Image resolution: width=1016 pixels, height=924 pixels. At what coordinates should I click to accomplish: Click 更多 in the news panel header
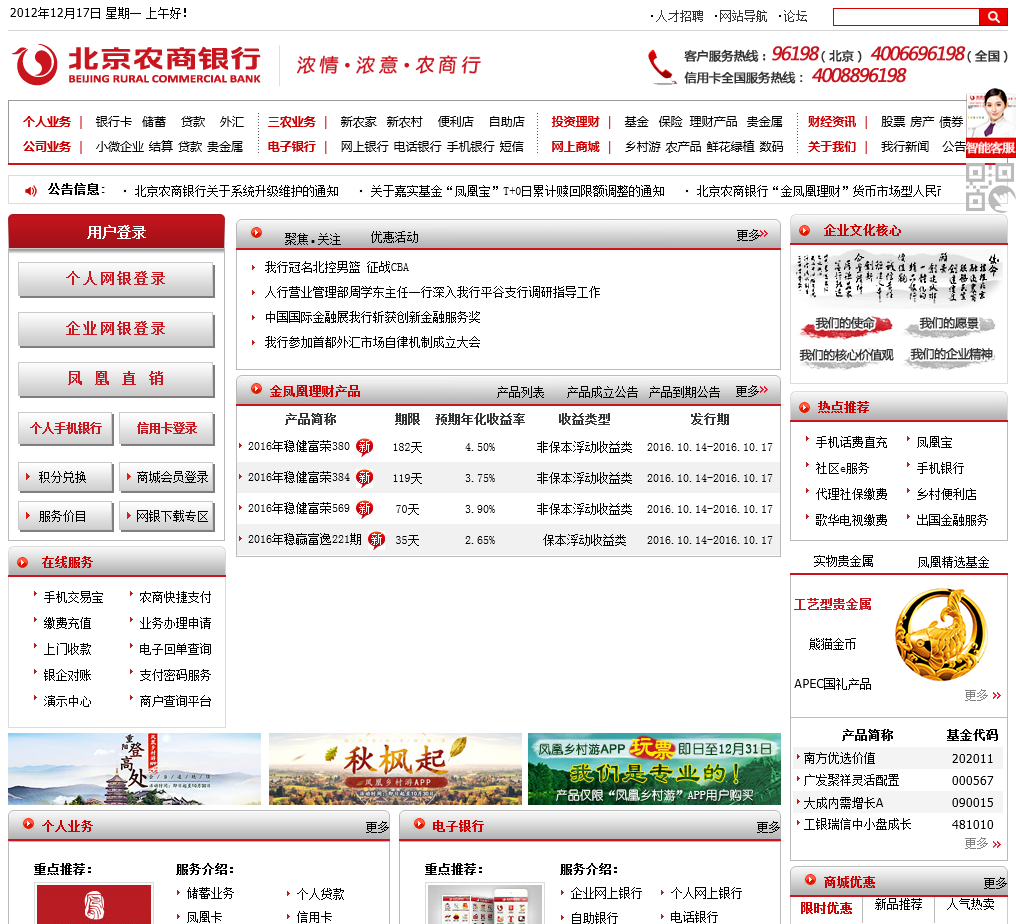[x=752, y=235]
